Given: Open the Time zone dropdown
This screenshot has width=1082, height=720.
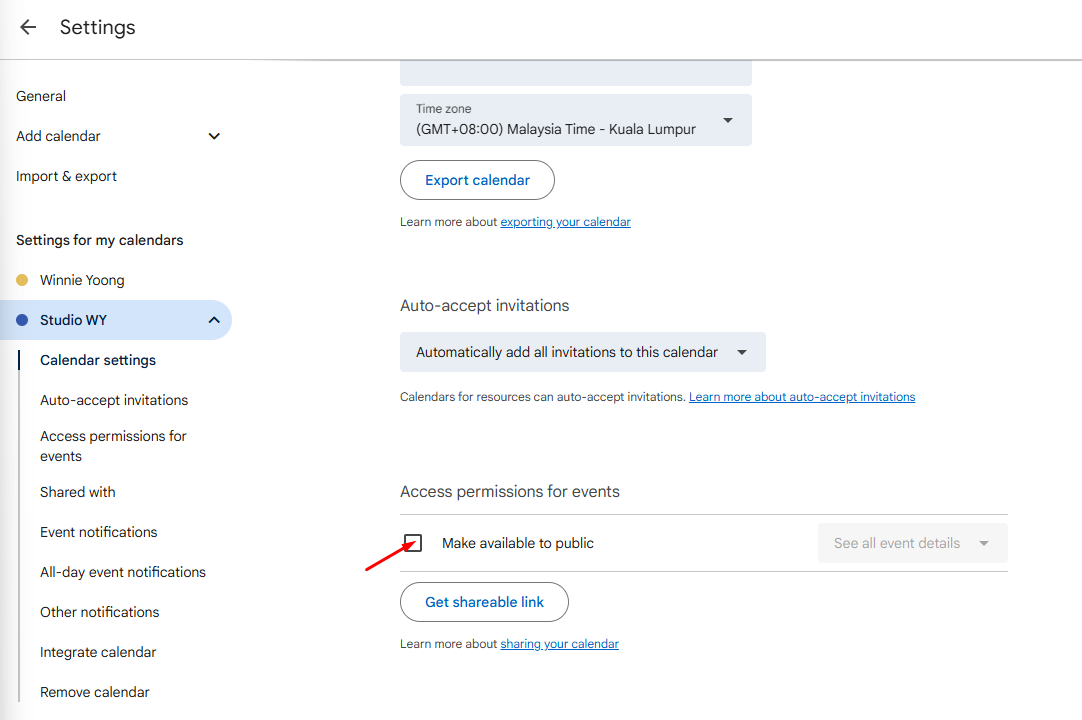Looking at the screenshot, I should pos(576,120).
